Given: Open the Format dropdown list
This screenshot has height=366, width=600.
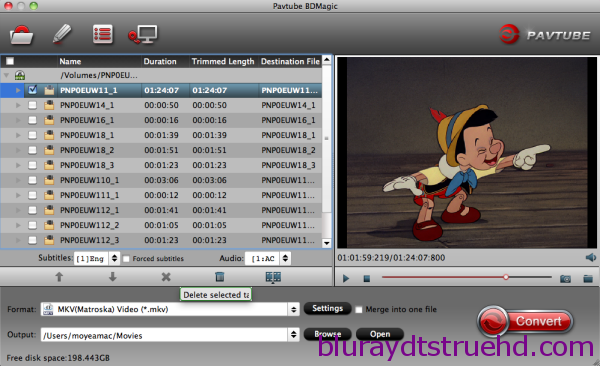Looking at the screenshot, I should [293, 309].
